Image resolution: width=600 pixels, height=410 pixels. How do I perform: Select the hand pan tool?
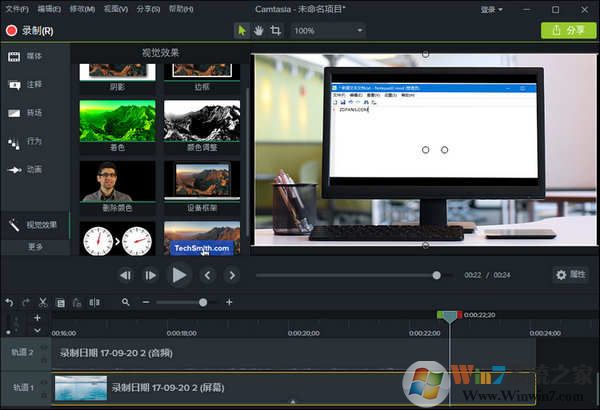click(259, 31)
